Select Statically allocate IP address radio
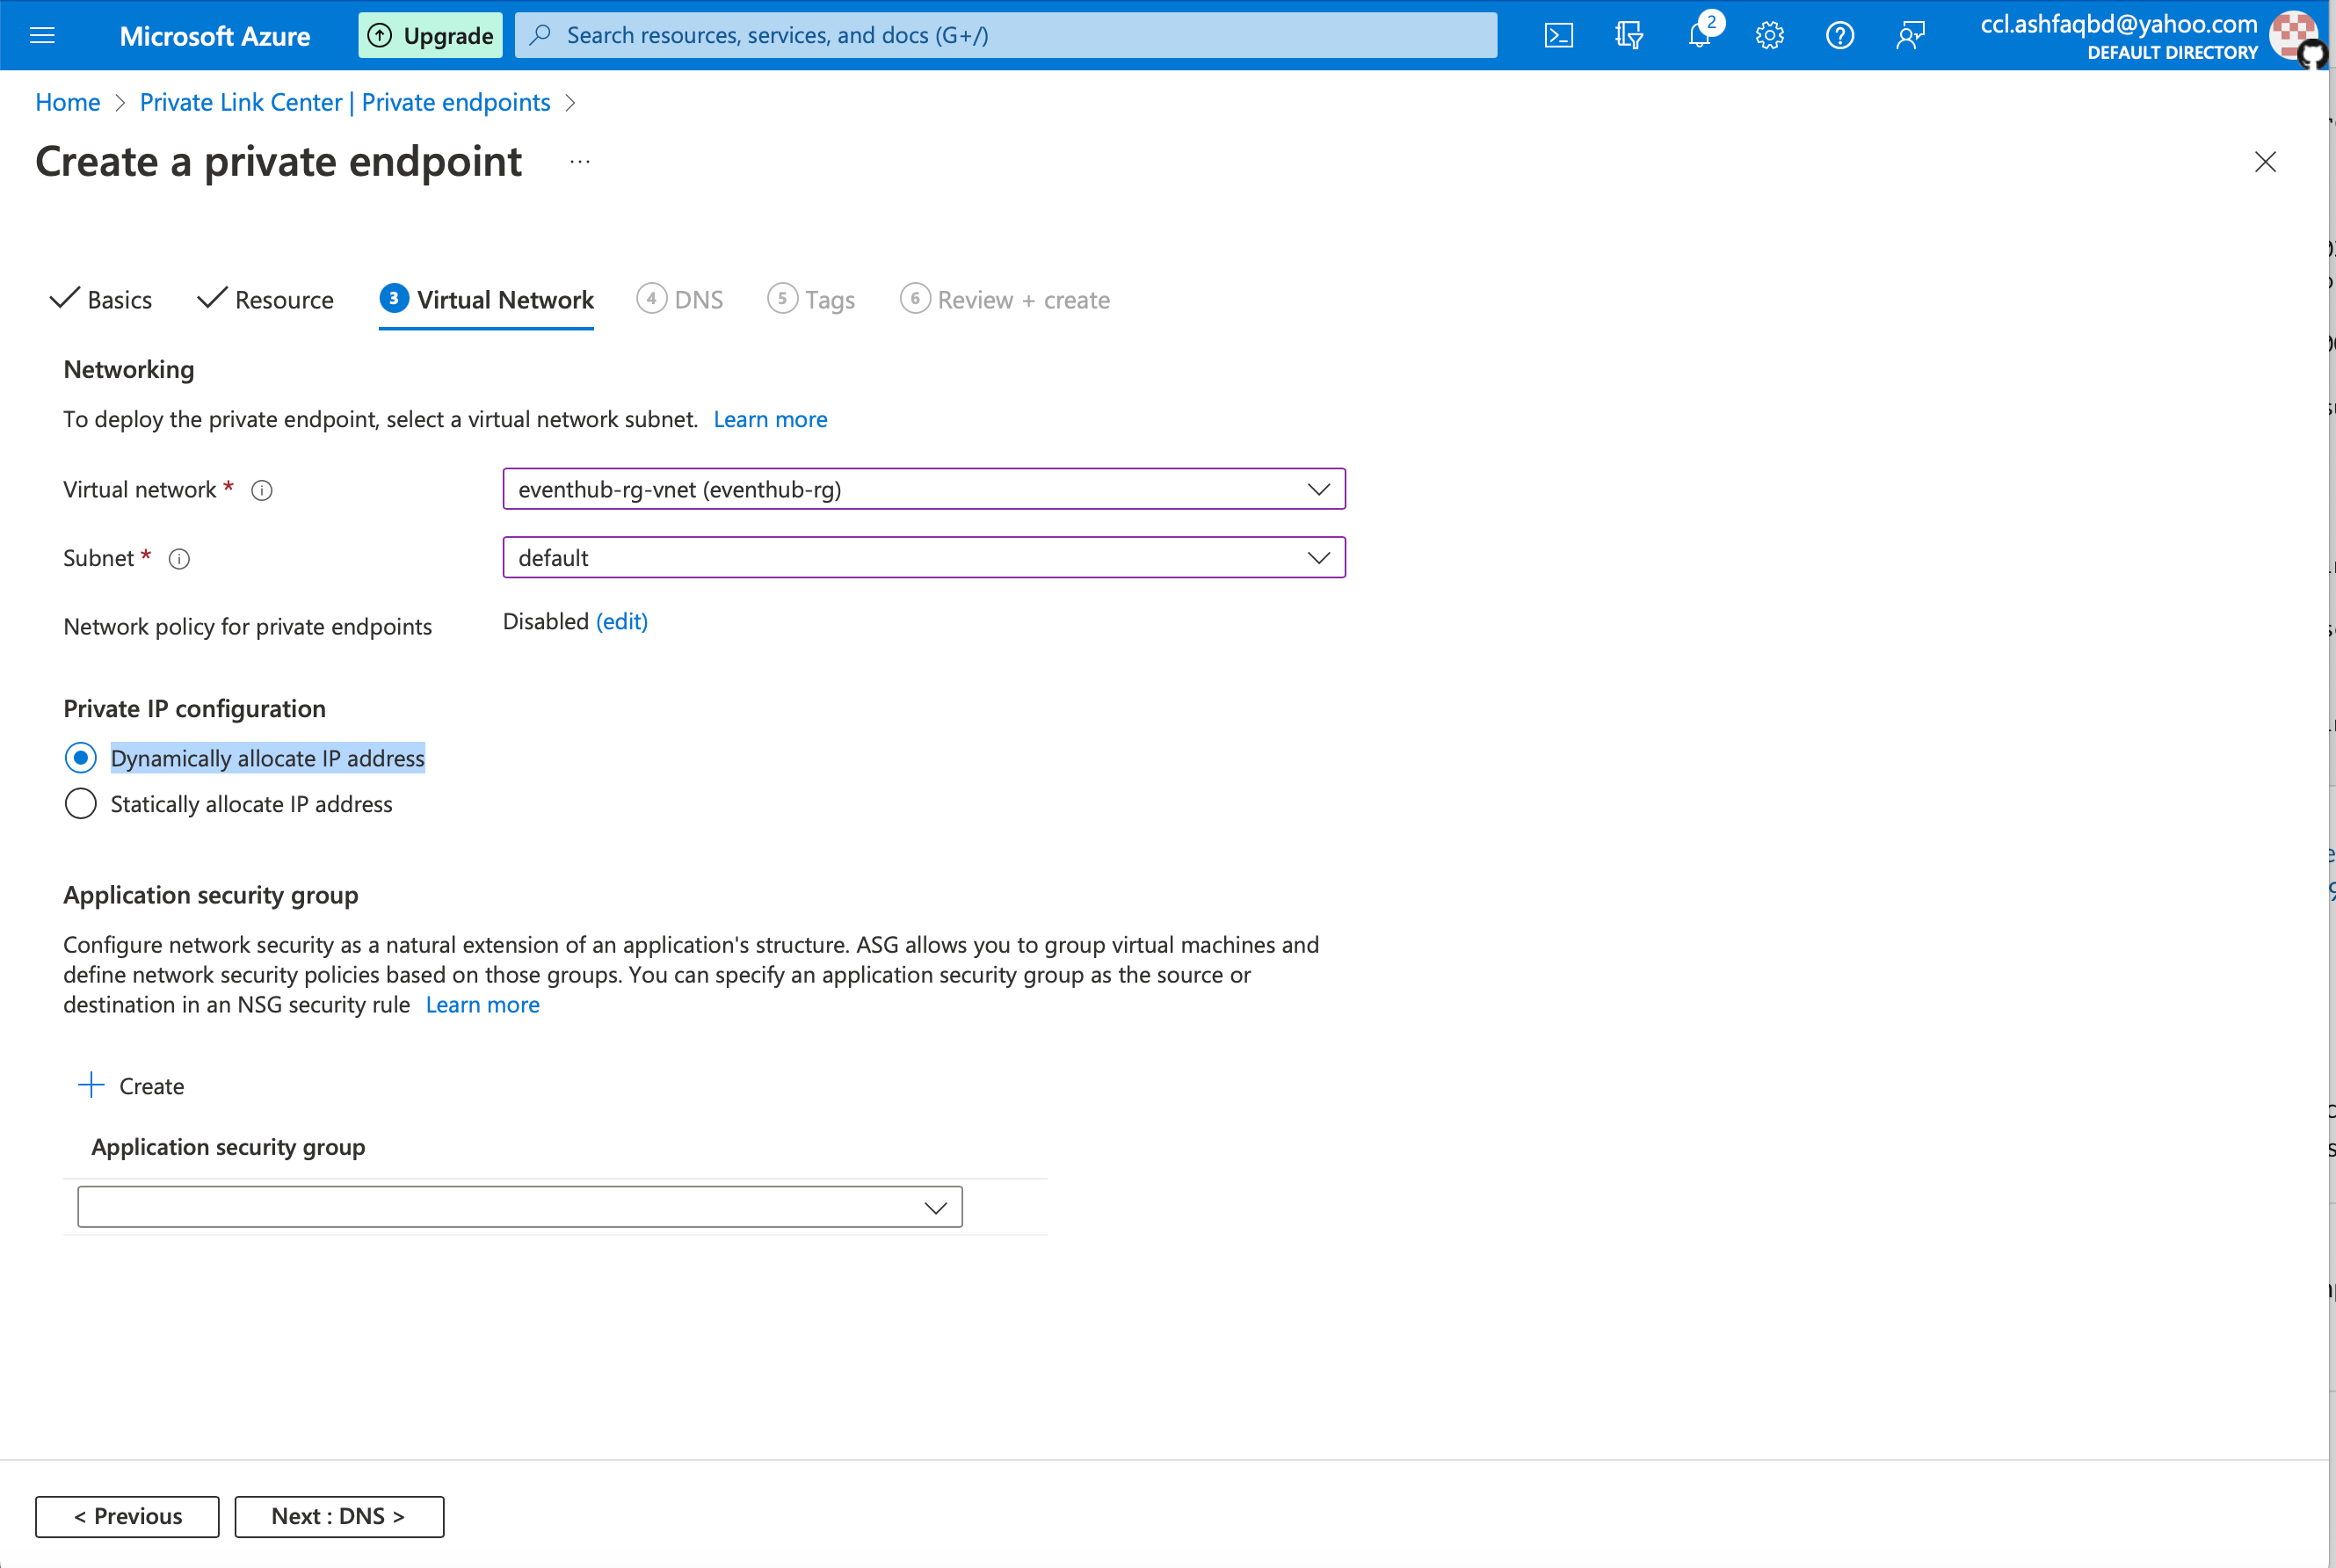 (81, 804)
